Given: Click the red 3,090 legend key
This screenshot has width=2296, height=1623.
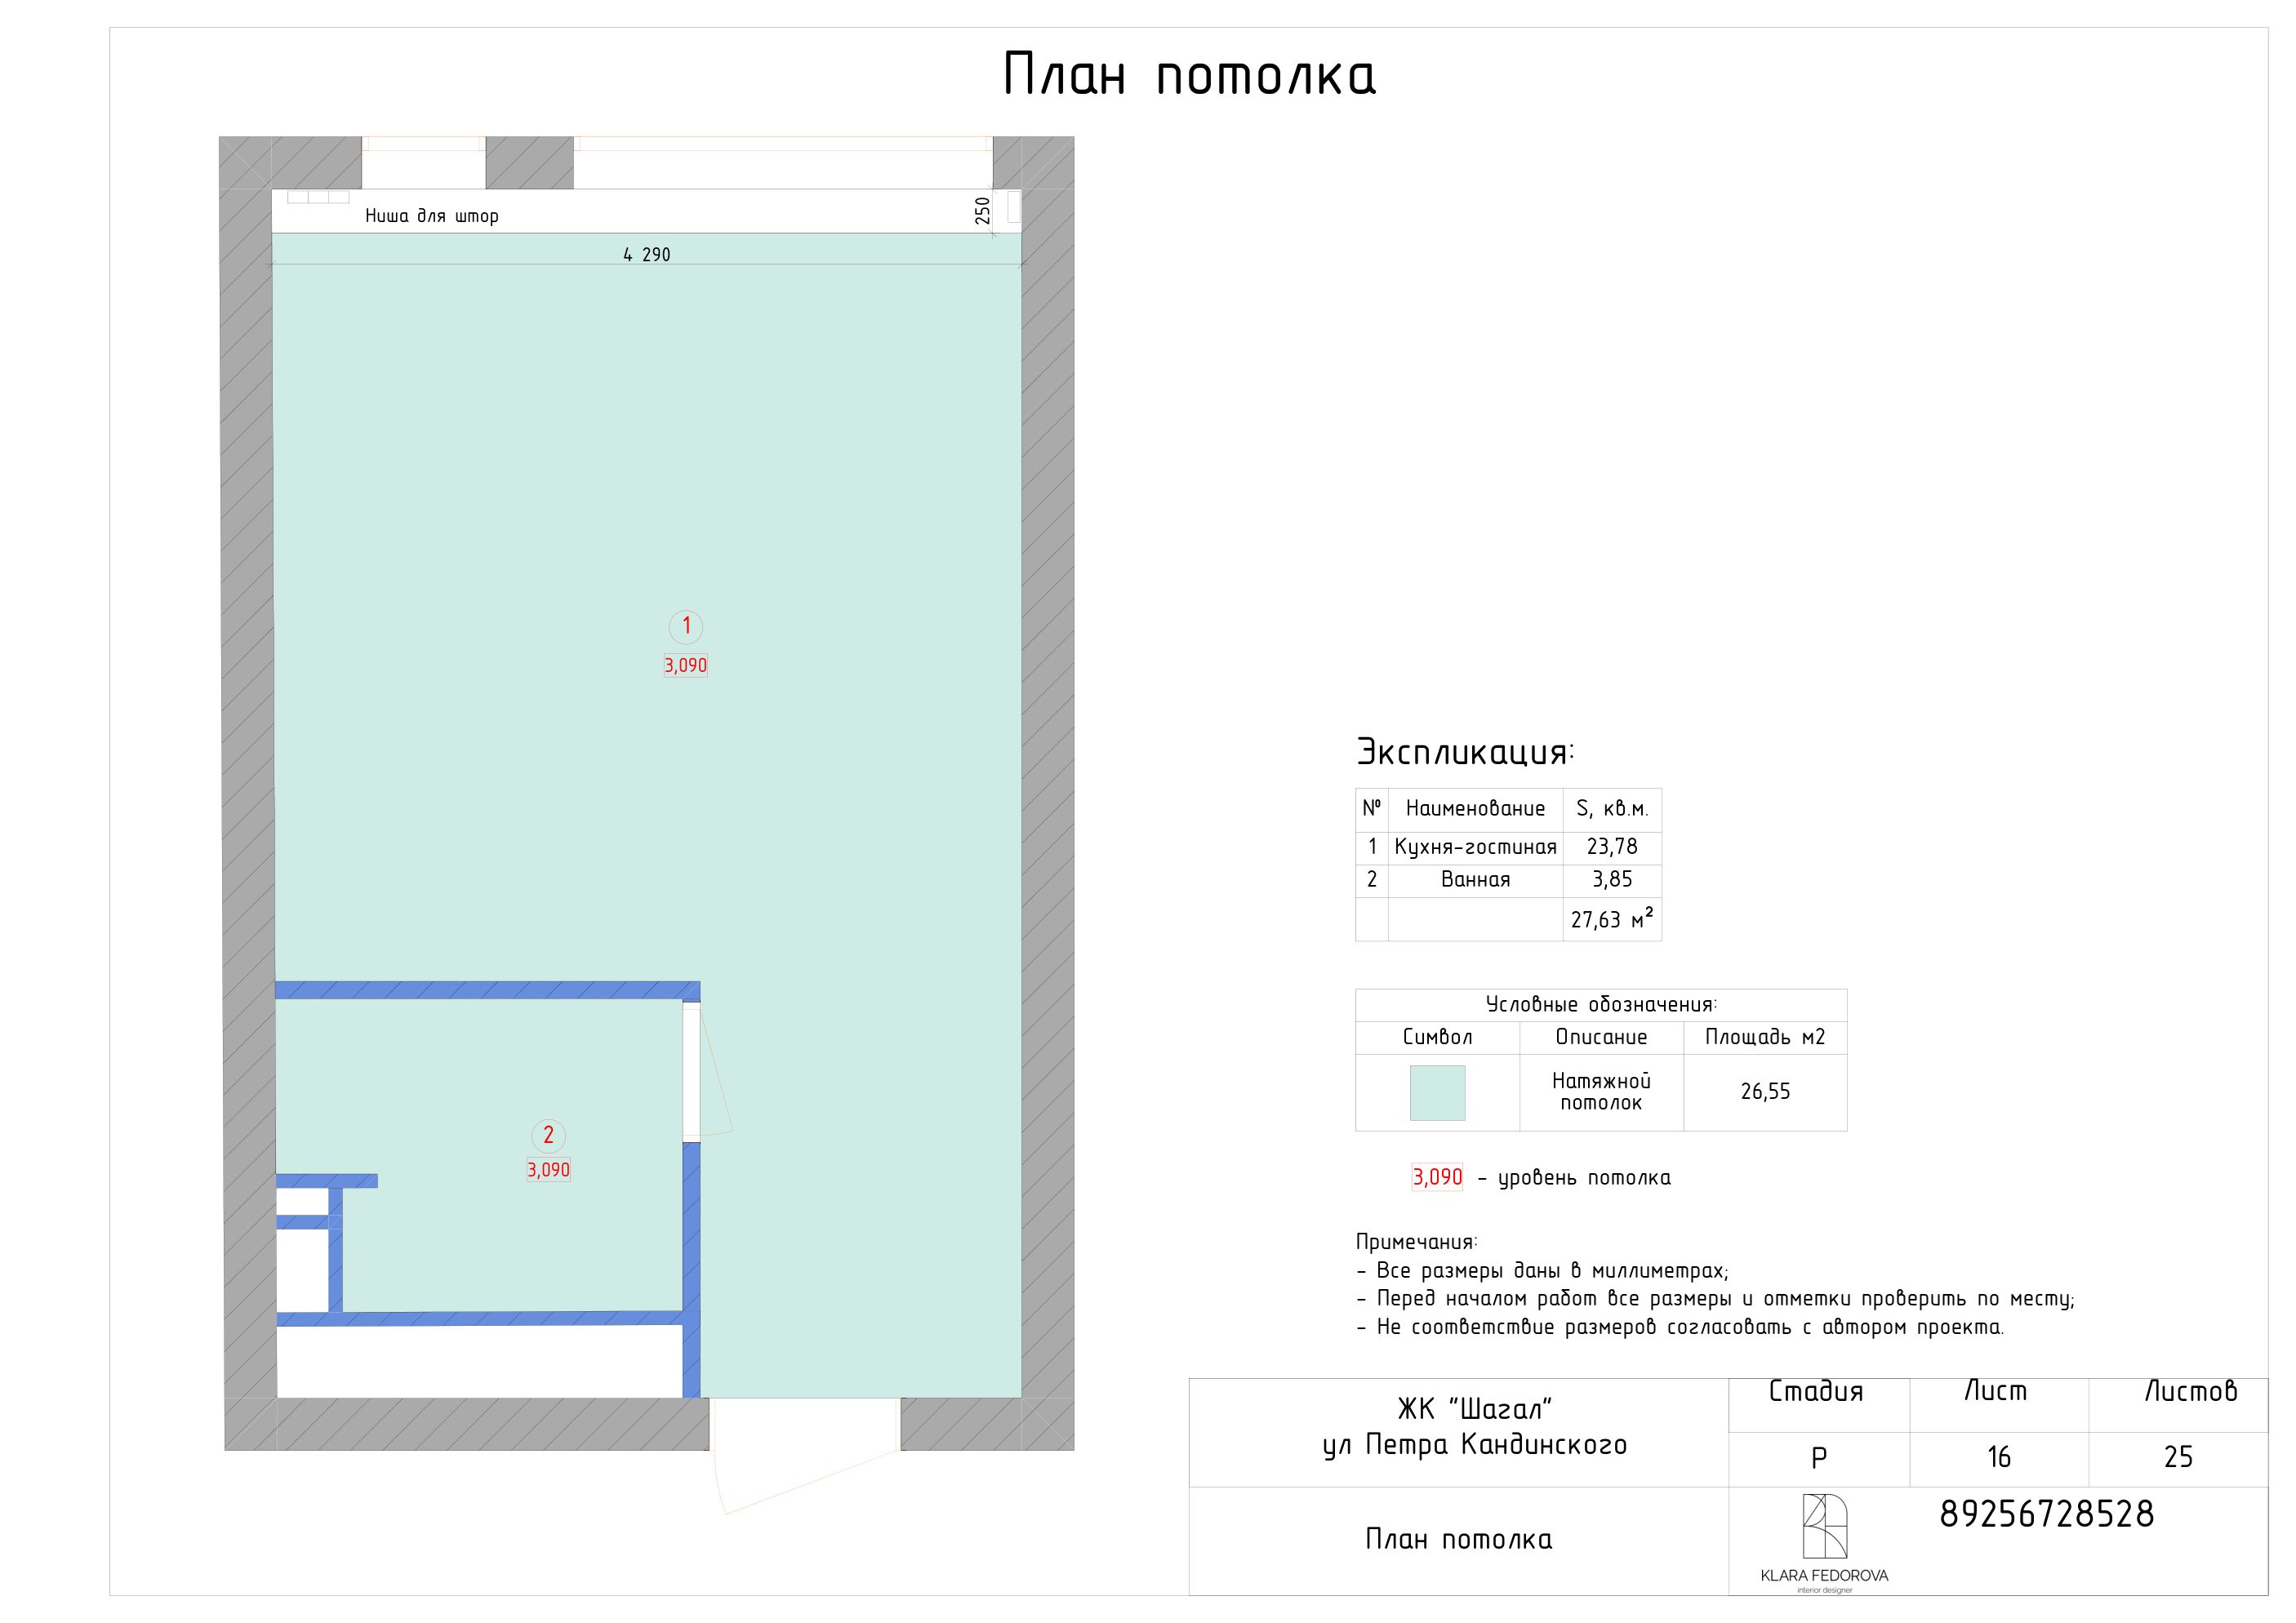Looking at the screenshot, I should point(1437,1178).
